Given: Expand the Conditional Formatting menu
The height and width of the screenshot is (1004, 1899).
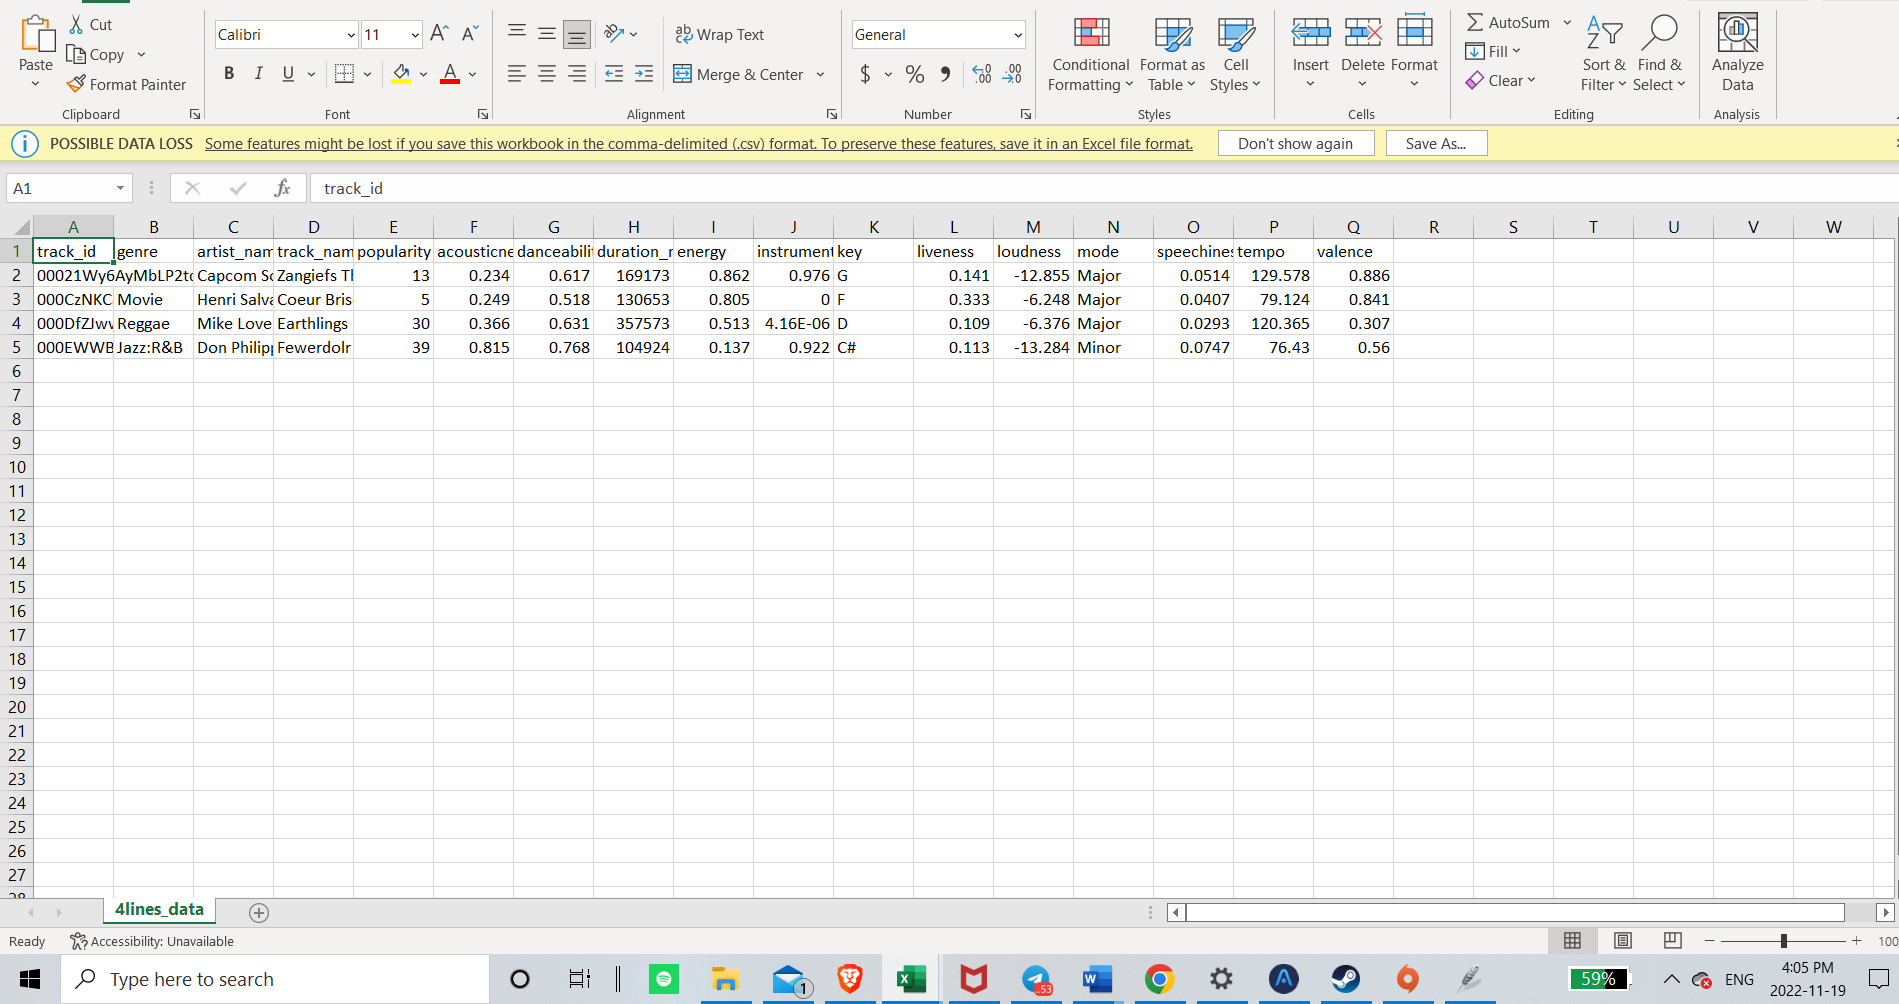Looking at the screenshot, I should click(1091, 52).
